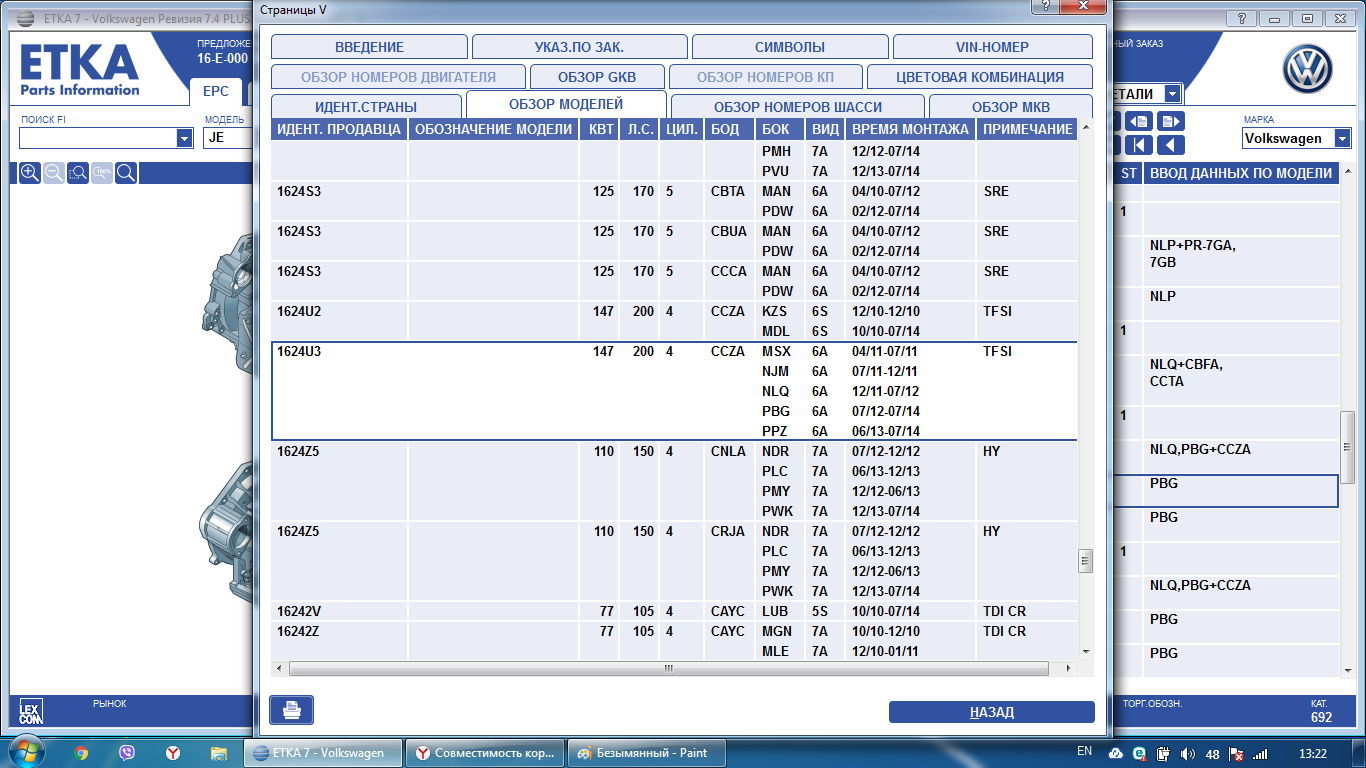Switch to ЦВЕТОВАЯ КОМБИНАЦИЯ tab

(x=980, y=77)
